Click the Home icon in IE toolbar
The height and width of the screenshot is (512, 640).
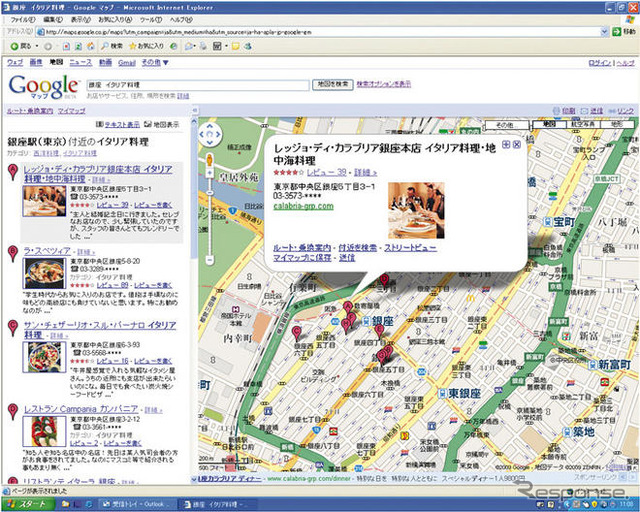click(91, 47)
